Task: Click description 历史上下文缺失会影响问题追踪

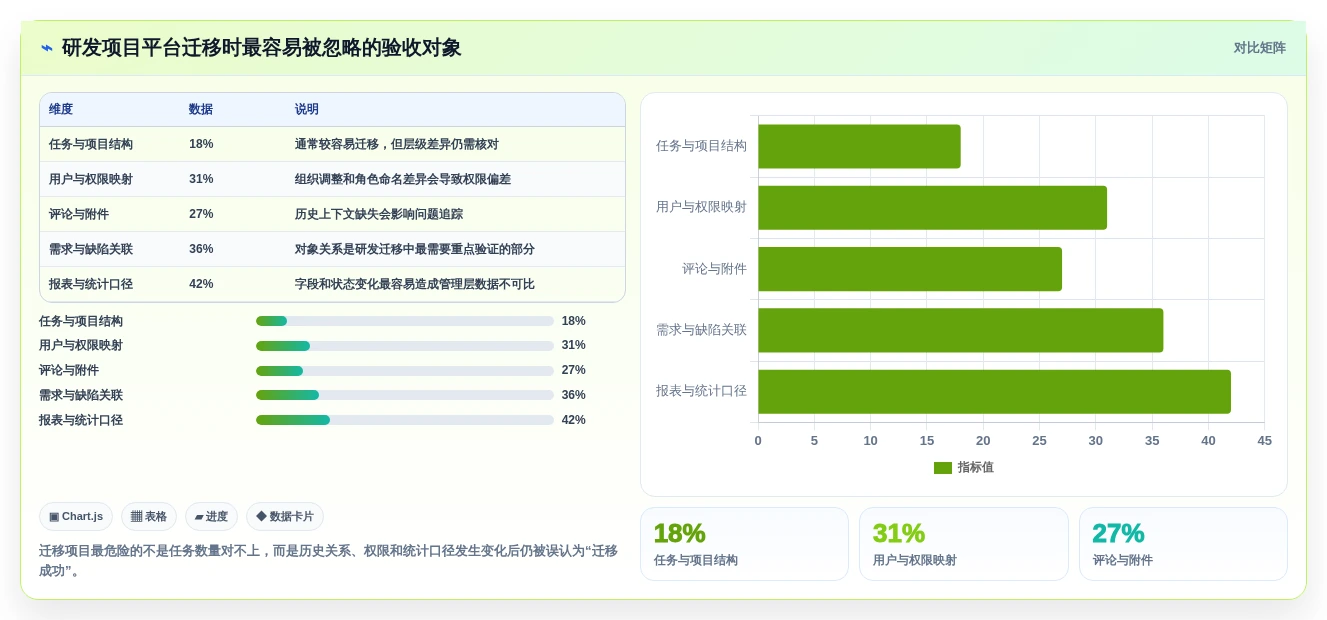Action: 379,214
